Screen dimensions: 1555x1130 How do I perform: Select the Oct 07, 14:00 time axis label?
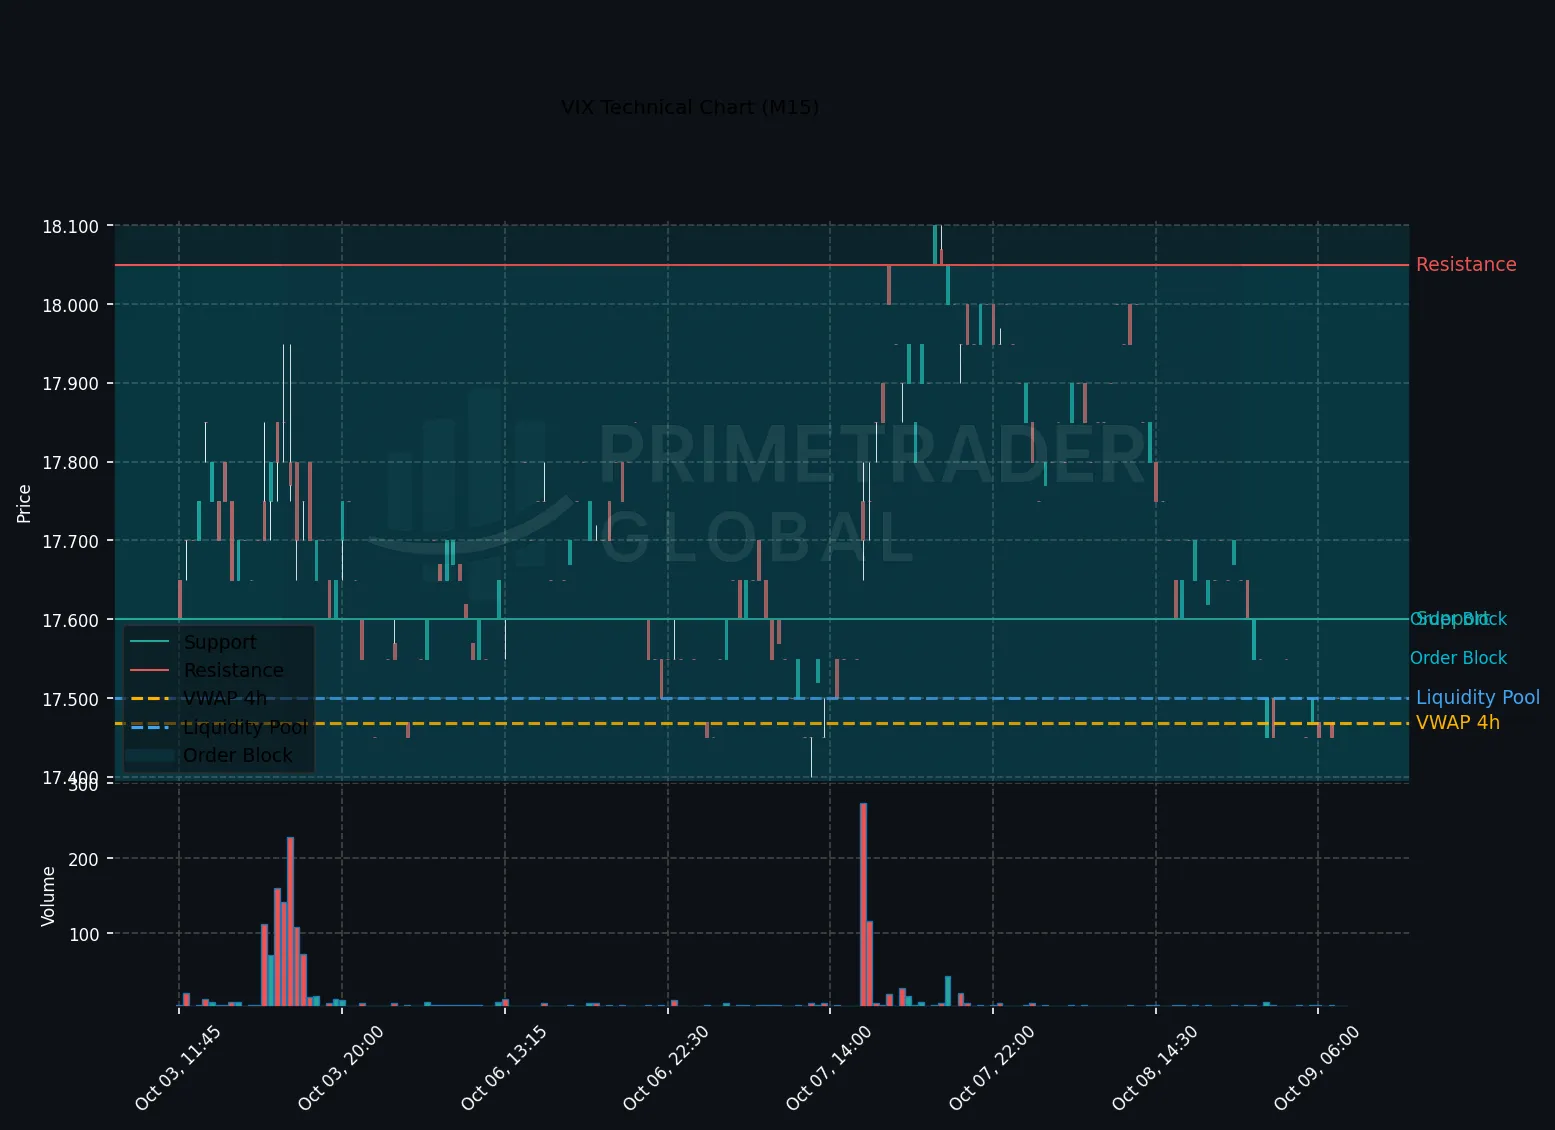click(x=829, y=1067)
